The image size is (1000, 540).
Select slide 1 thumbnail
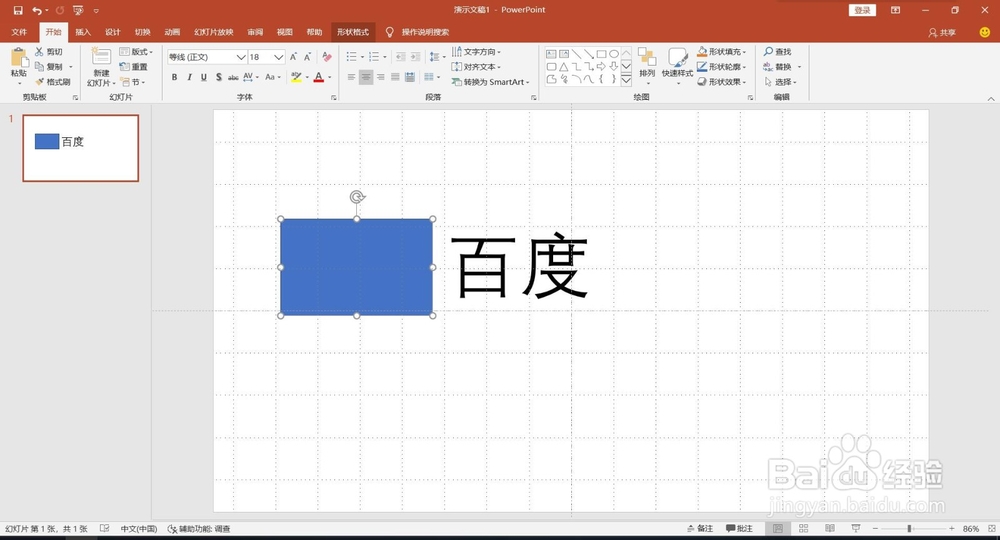click(x=80, y=148)
